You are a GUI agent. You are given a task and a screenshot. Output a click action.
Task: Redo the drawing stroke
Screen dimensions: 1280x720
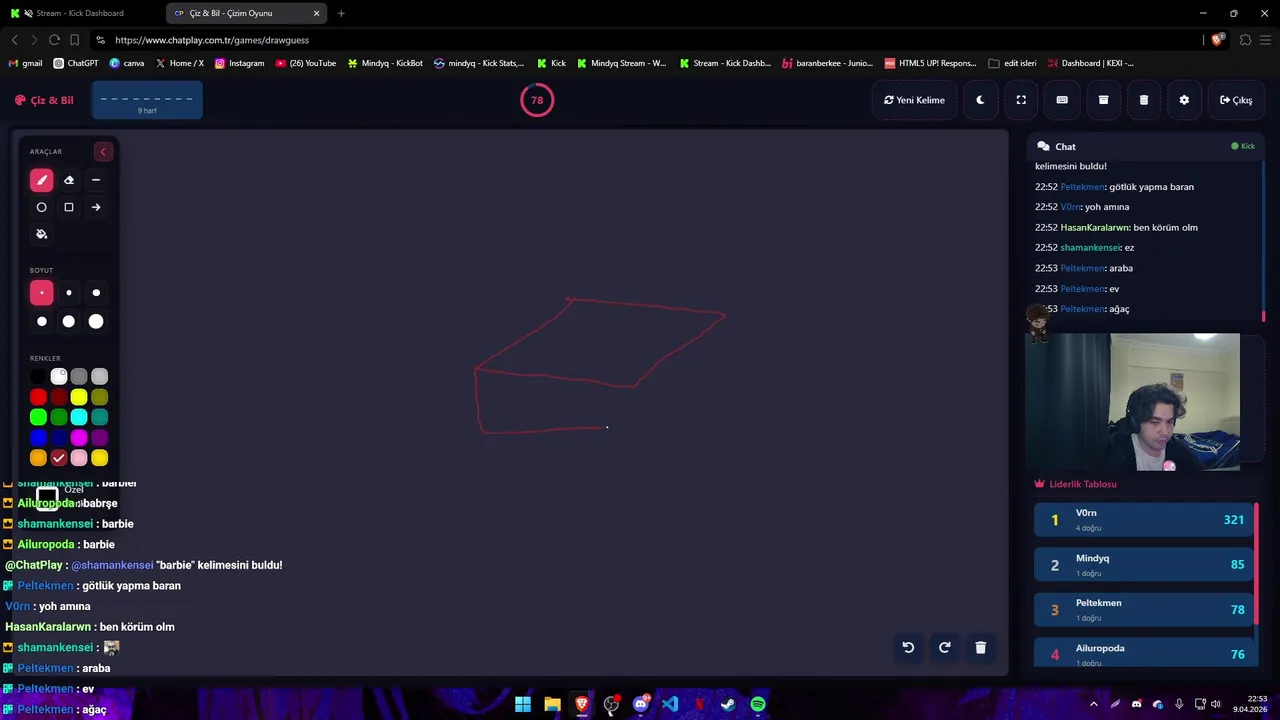(x=944, y=647)
